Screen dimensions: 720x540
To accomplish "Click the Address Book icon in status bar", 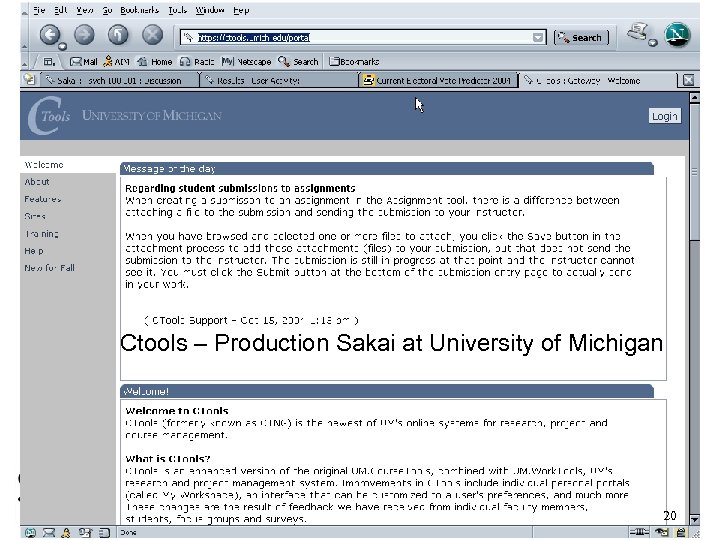I will pos(105,533).
